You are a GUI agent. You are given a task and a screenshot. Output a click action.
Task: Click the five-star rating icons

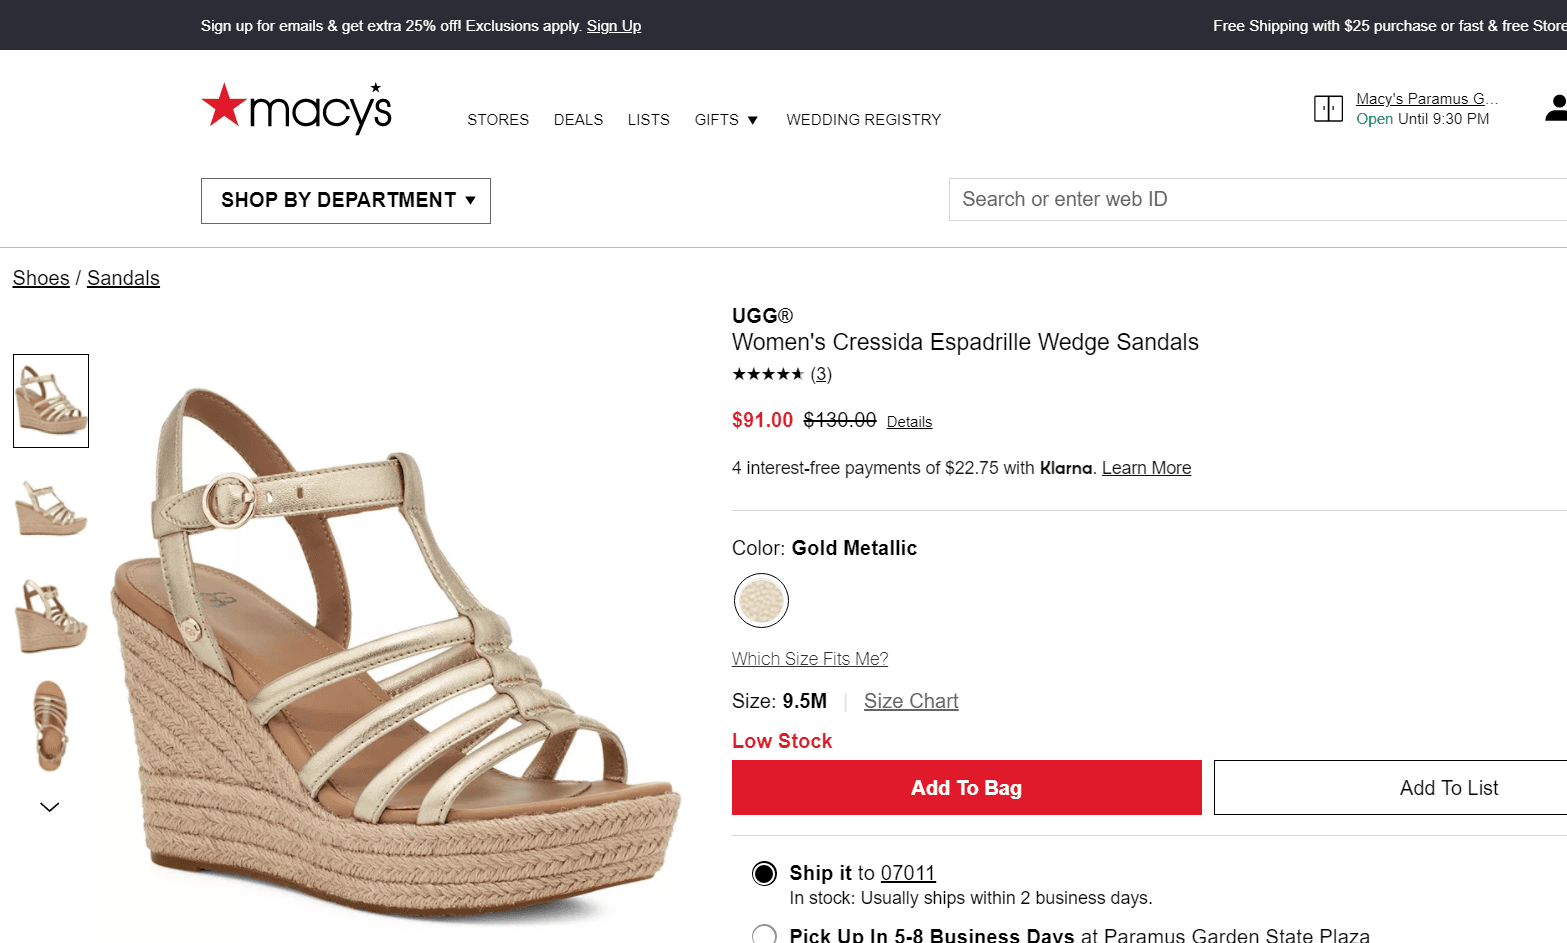click(767, 374)
